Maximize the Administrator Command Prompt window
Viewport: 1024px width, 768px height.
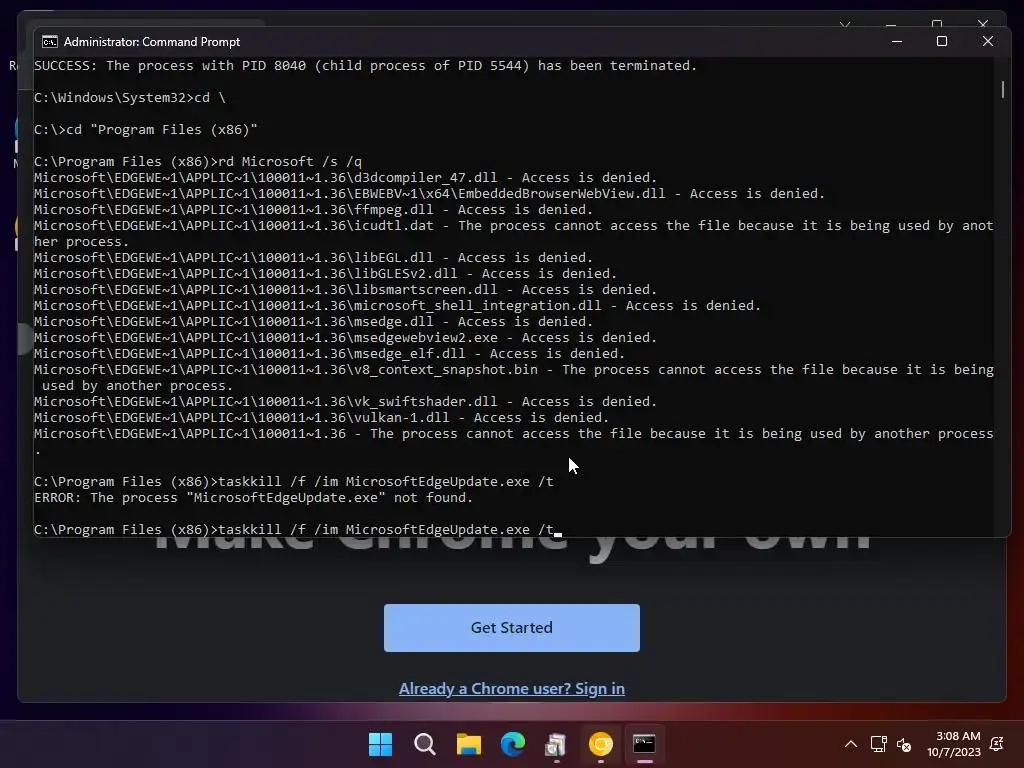click(x=942, y=41)
